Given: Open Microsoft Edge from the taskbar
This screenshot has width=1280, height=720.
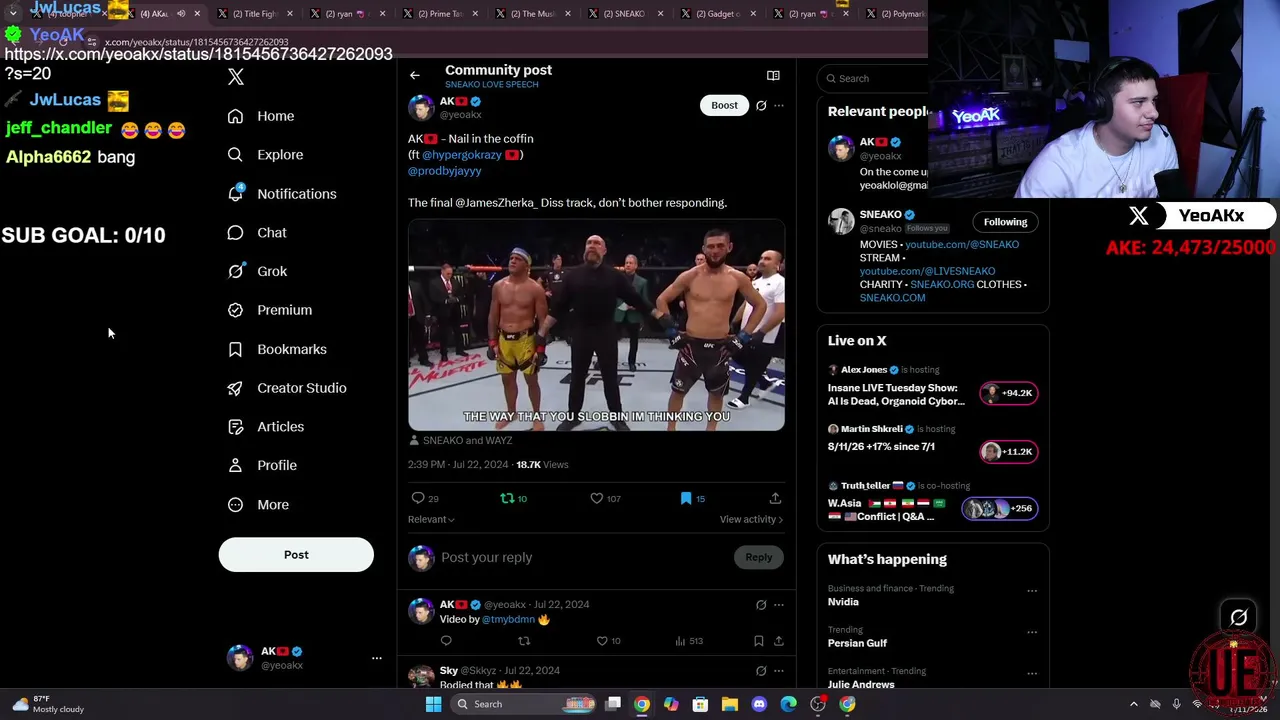Looking at the screenshot, I should coord(789,704).
